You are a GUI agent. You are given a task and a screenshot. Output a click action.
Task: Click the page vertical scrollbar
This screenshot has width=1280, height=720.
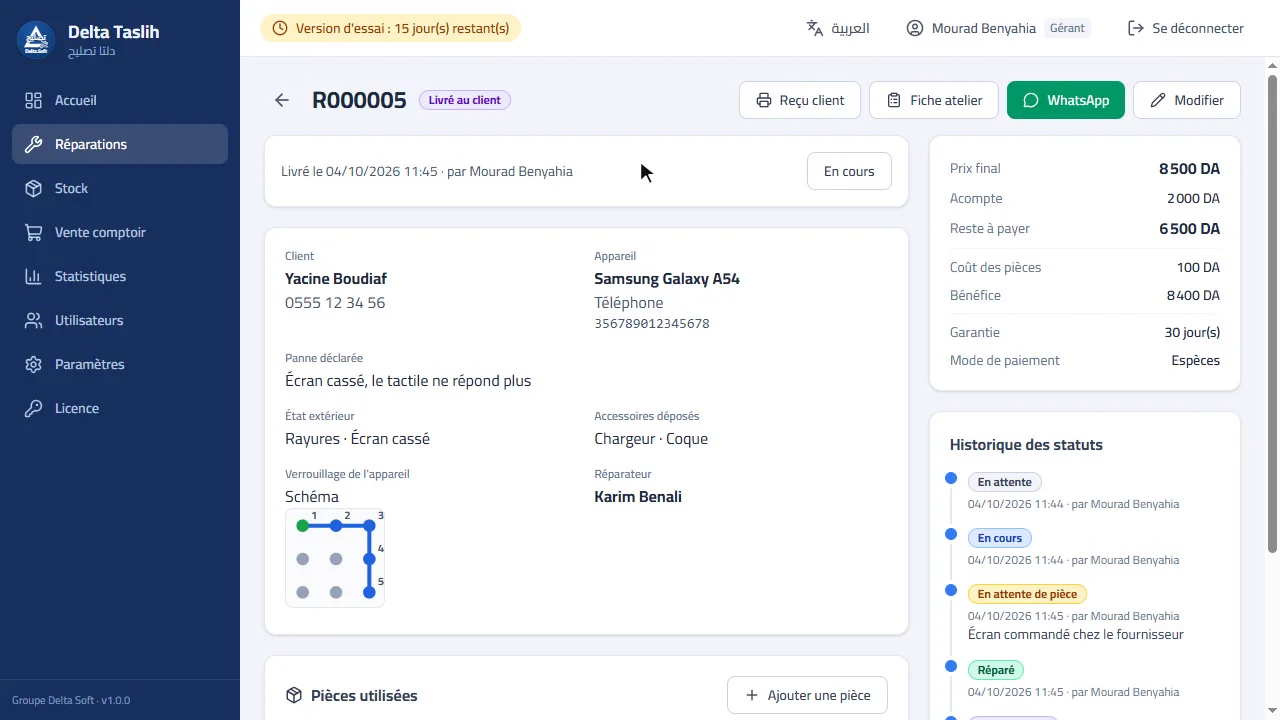pos(1272,312)
